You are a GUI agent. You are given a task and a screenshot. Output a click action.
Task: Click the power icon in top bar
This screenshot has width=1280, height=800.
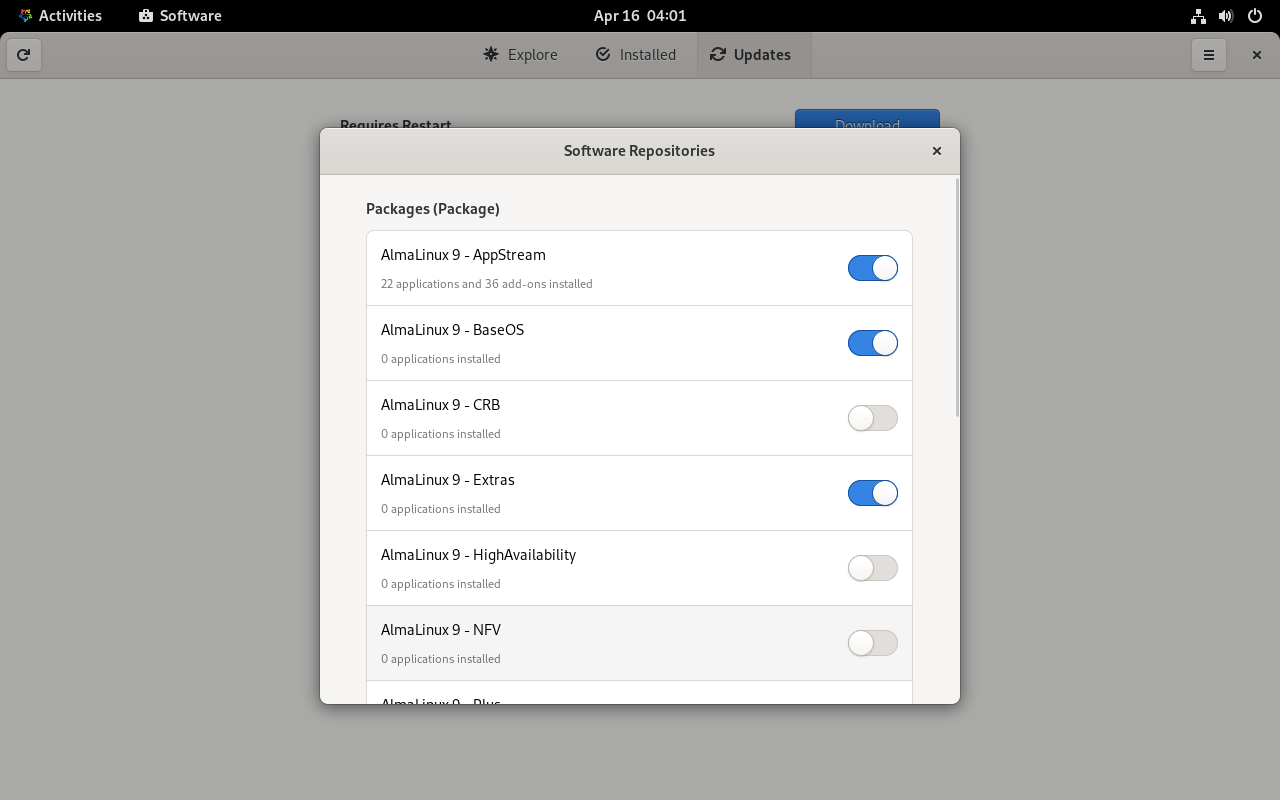point(1254,16)
